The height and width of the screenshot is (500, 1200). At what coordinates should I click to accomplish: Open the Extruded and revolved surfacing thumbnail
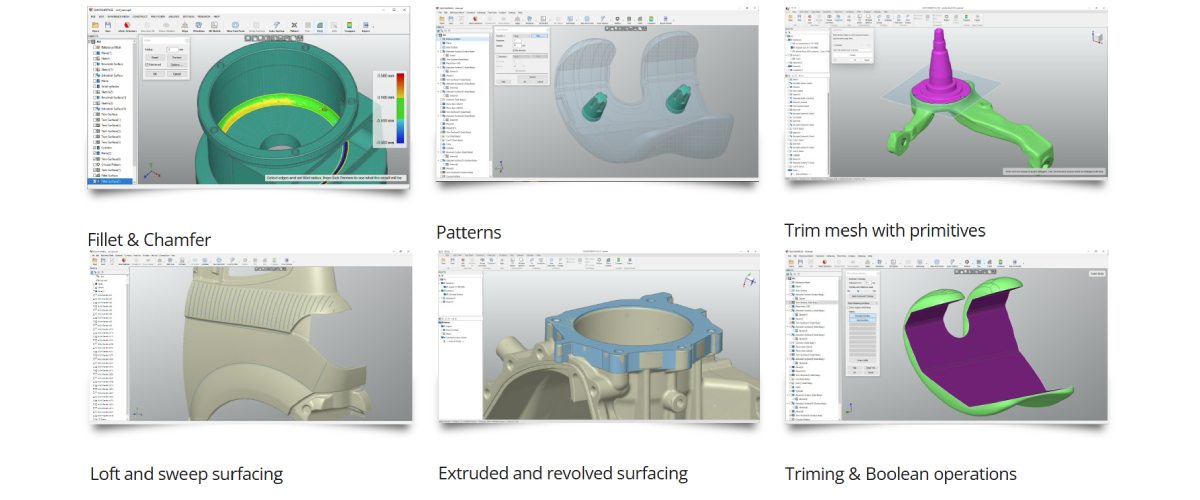pyautogui.click(x=597, y=337)
